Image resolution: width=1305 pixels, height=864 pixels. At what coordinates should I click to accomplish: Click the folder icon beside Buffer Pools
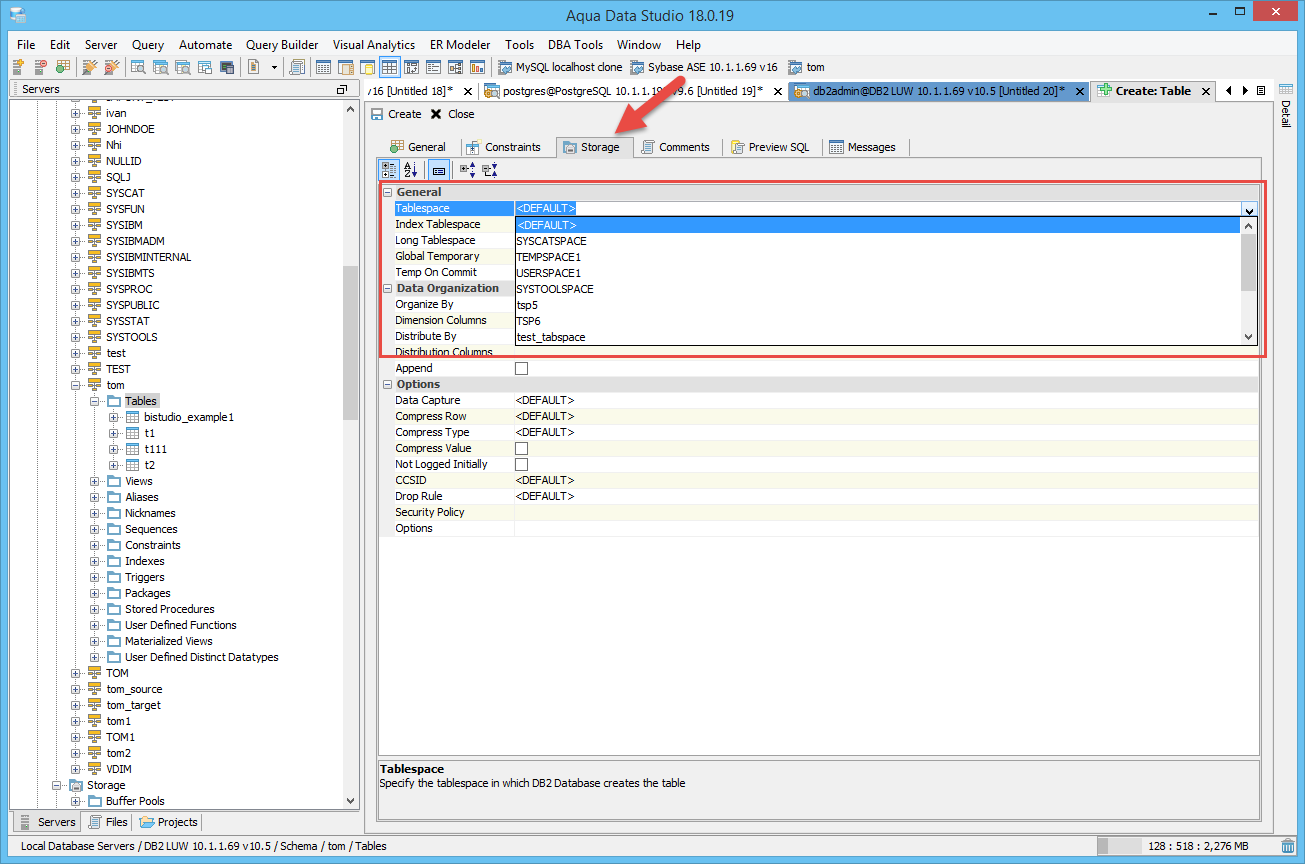click(x=94, y=801)
